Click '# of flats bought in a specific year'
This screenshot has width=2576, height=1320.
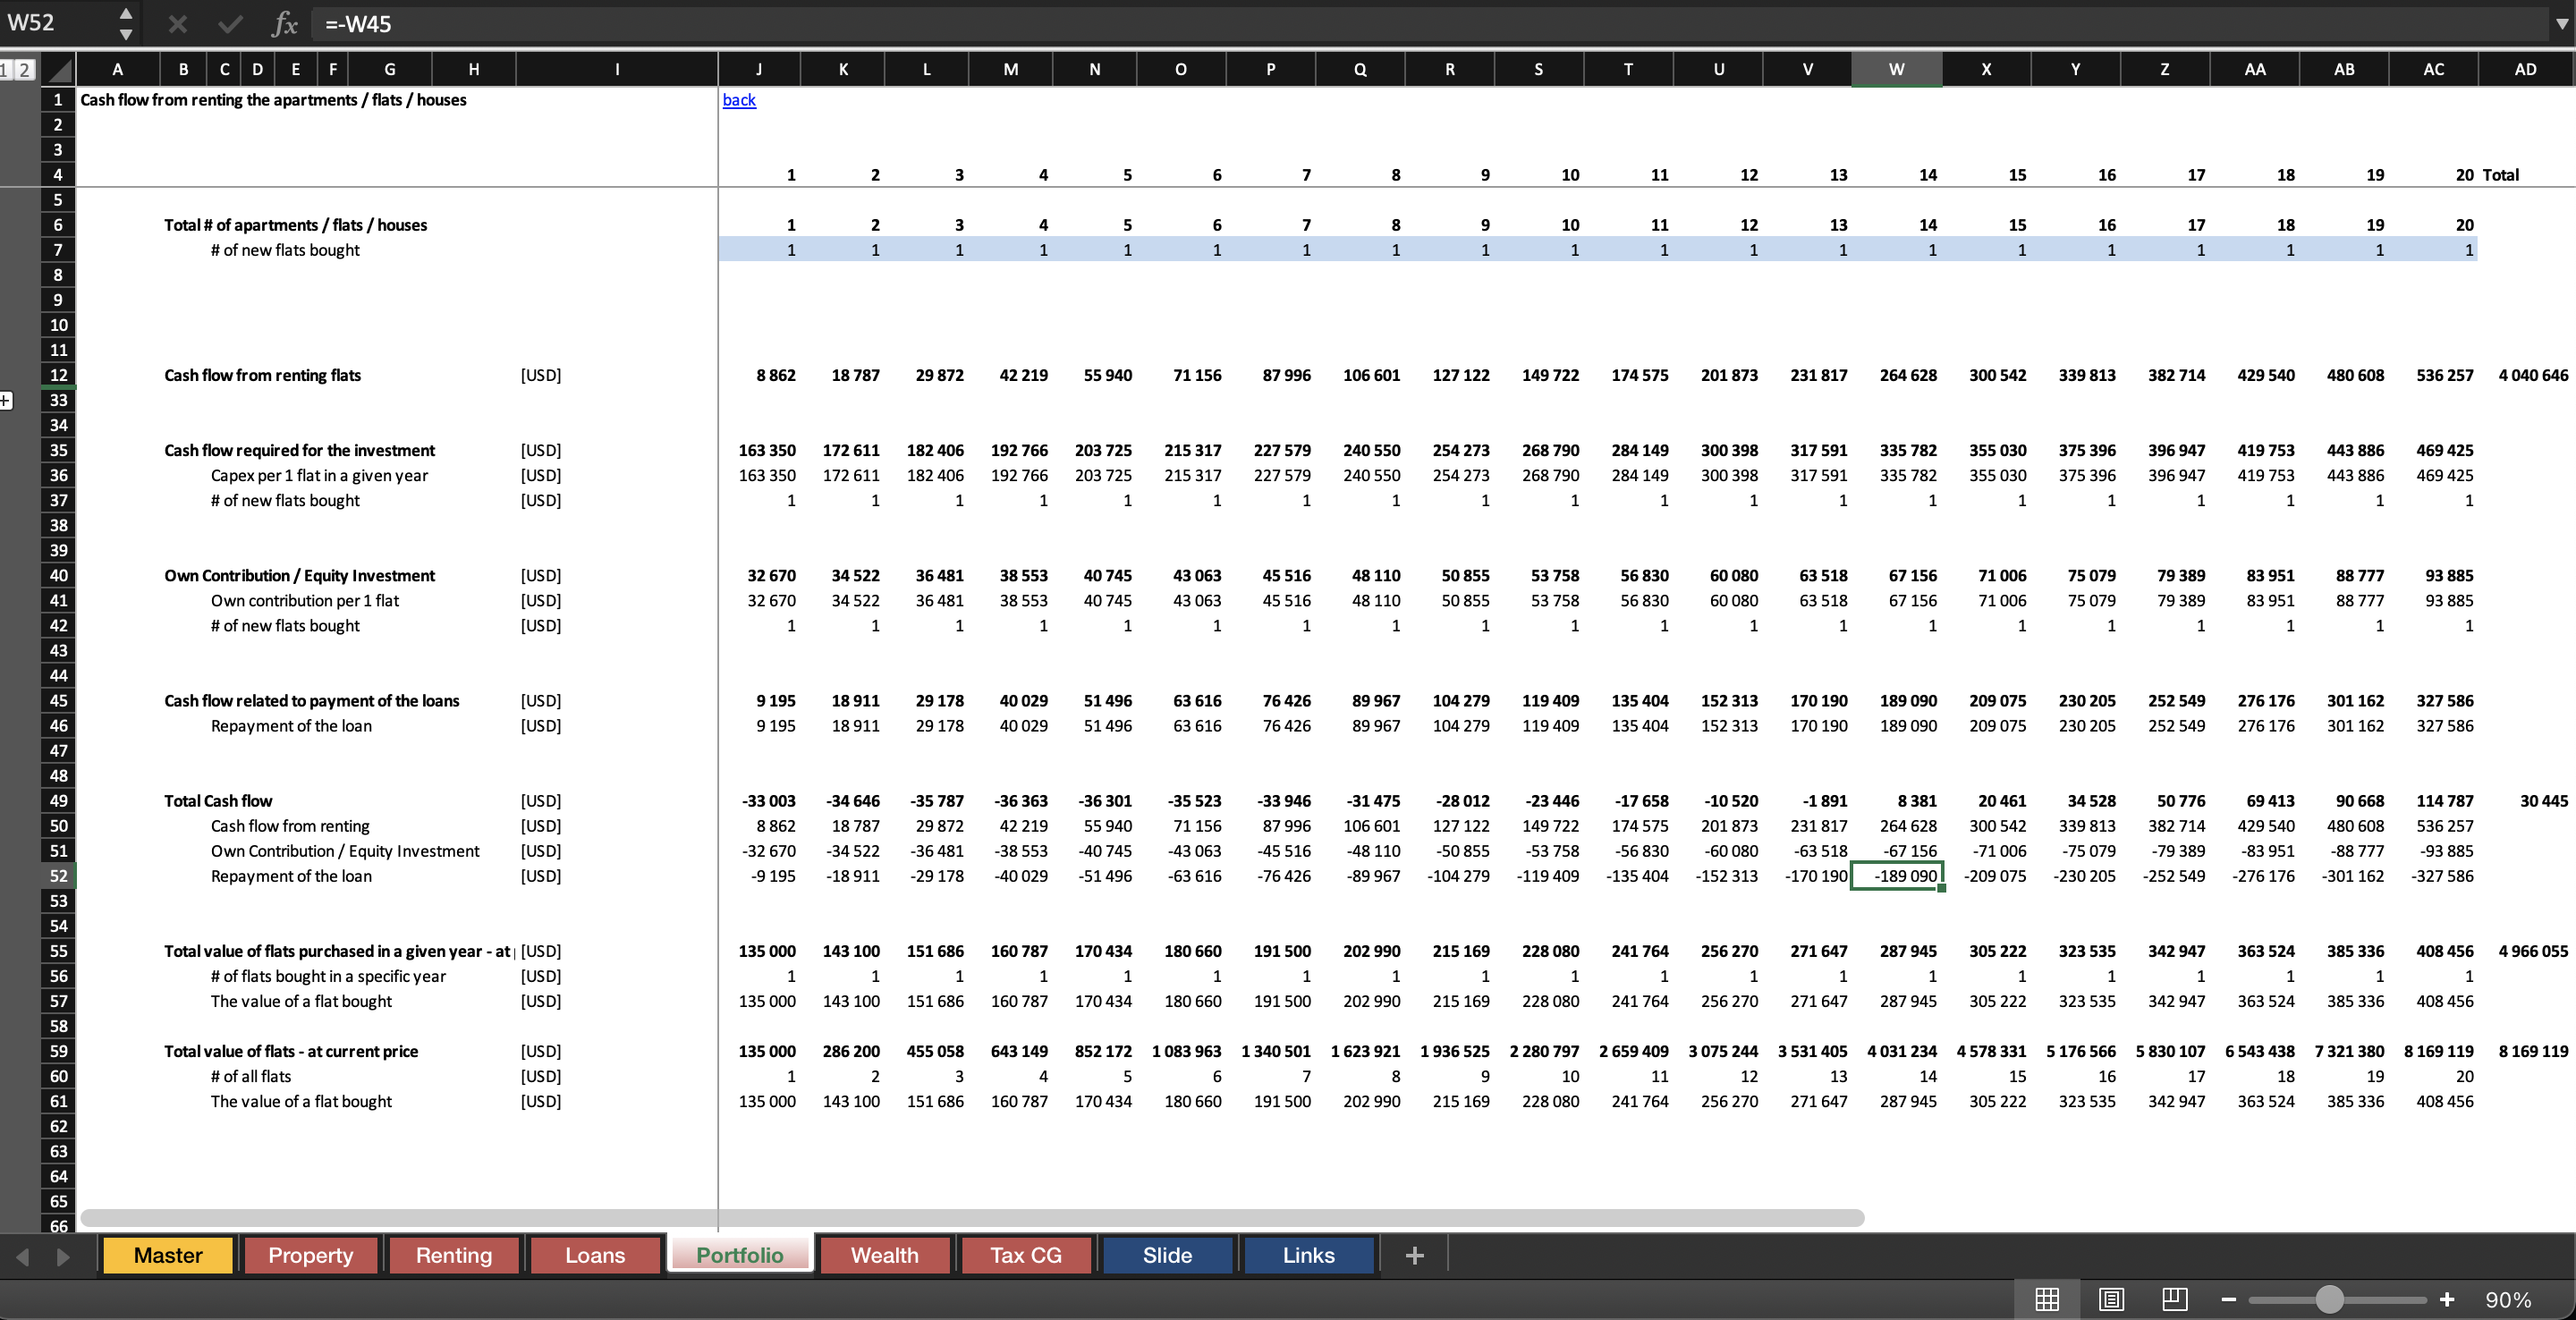(x=328, y=976)
